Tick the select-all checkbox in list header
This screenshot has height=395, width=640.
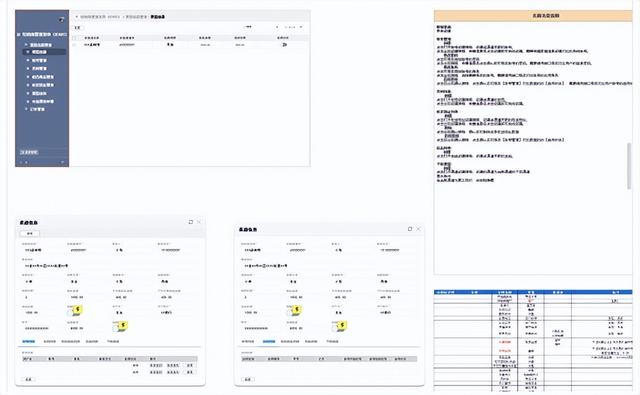(74, 38)
